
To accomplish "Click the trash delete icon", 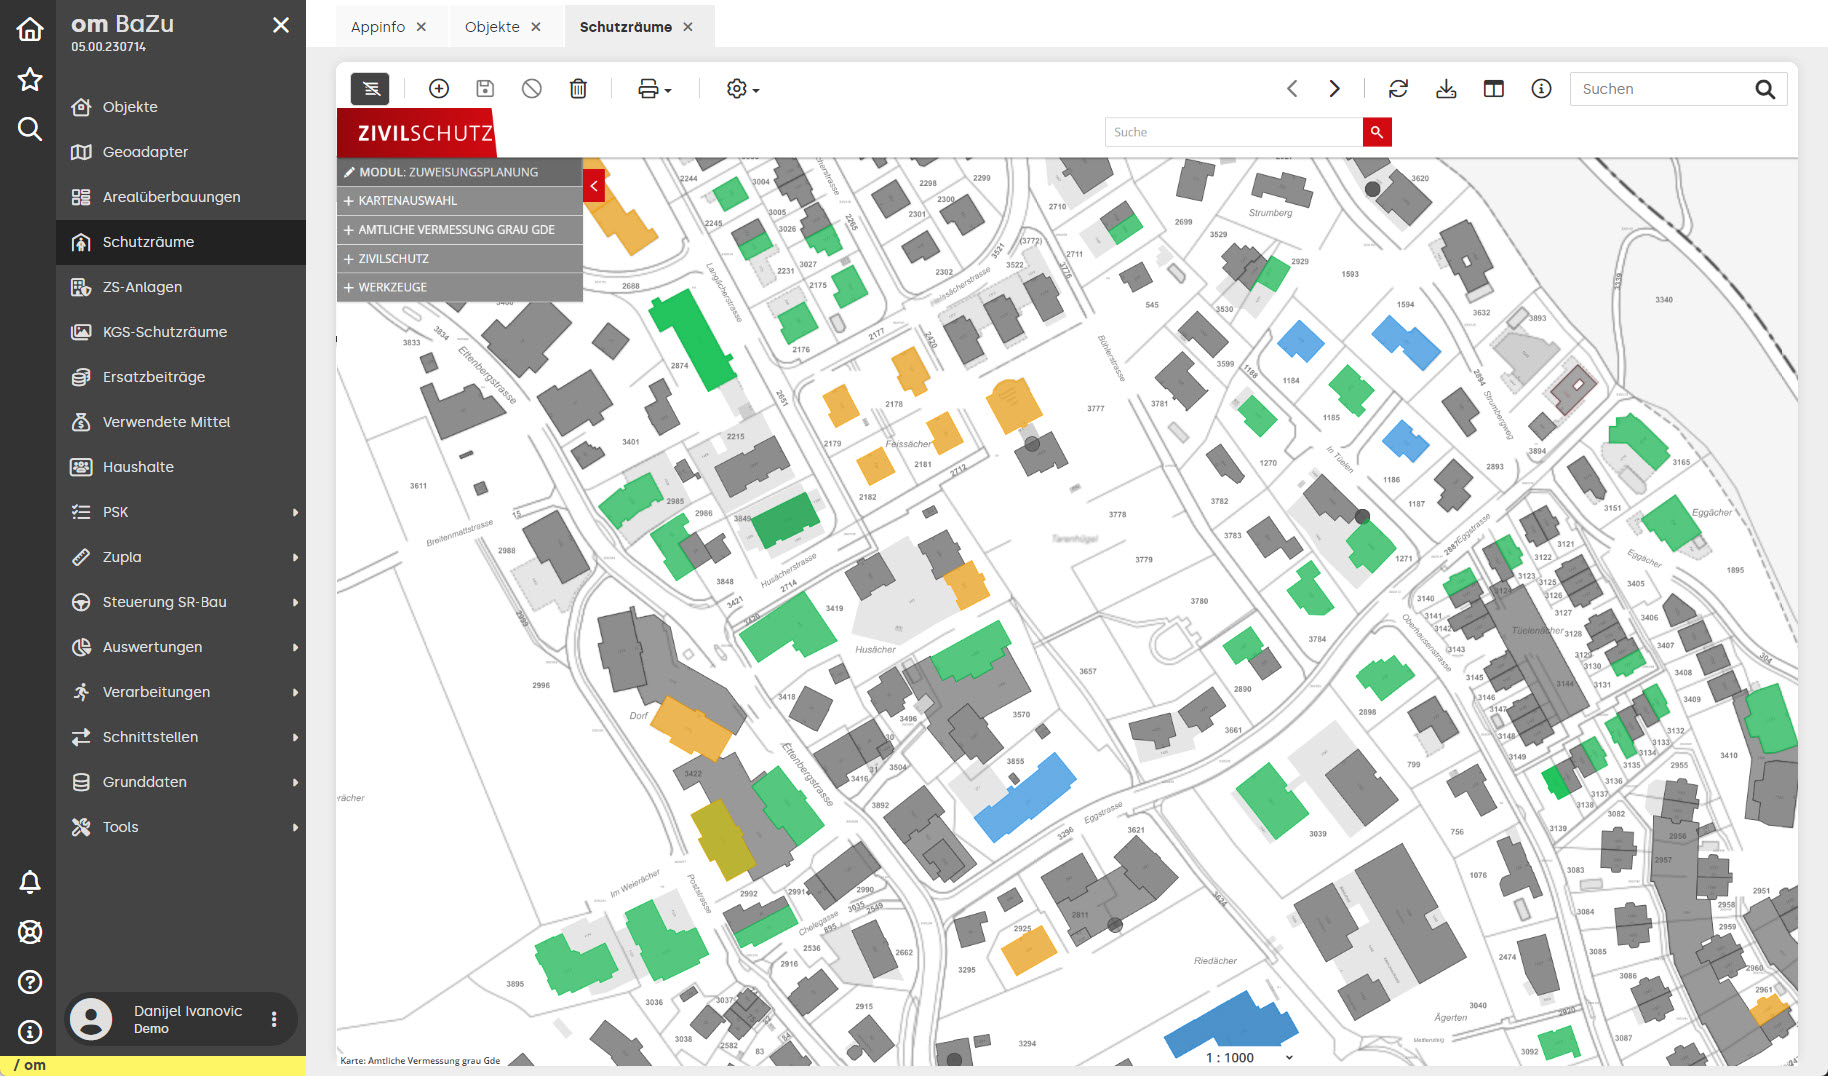I will click(x=578, y=89).
